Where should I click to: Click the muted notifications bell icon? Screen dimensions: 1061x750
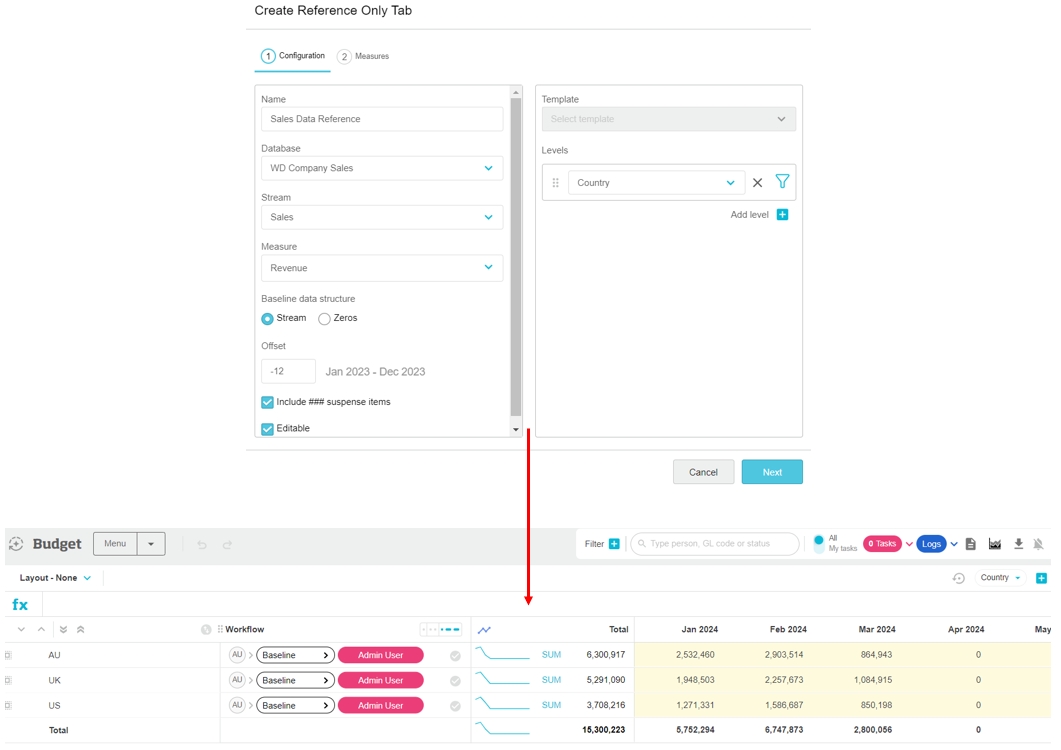click(x=1038, y=544)
